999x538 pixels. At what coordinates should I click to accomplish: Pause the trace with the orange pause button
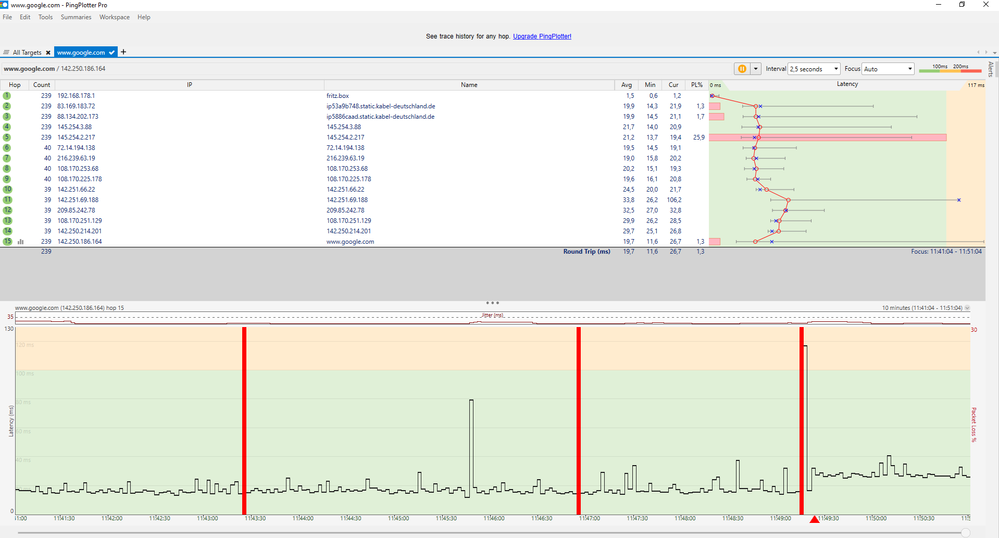(742, 69)
